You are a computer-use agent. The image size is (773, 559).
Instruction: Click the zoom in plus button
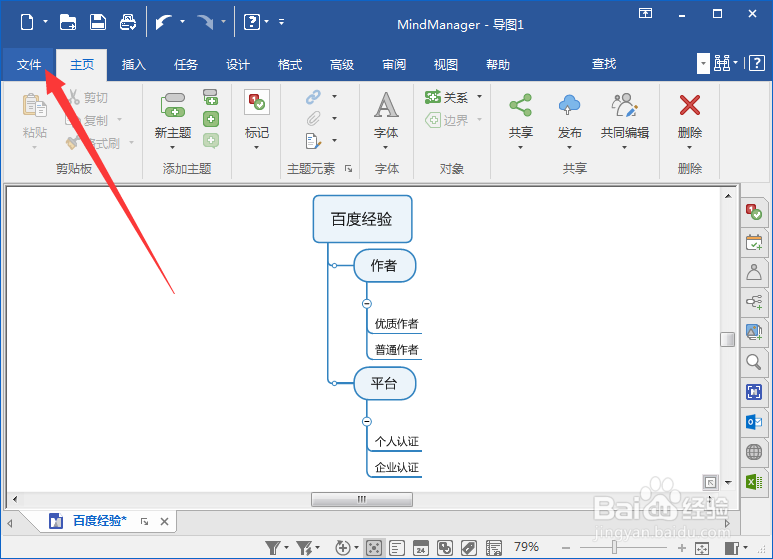click(x=682, y=548)
